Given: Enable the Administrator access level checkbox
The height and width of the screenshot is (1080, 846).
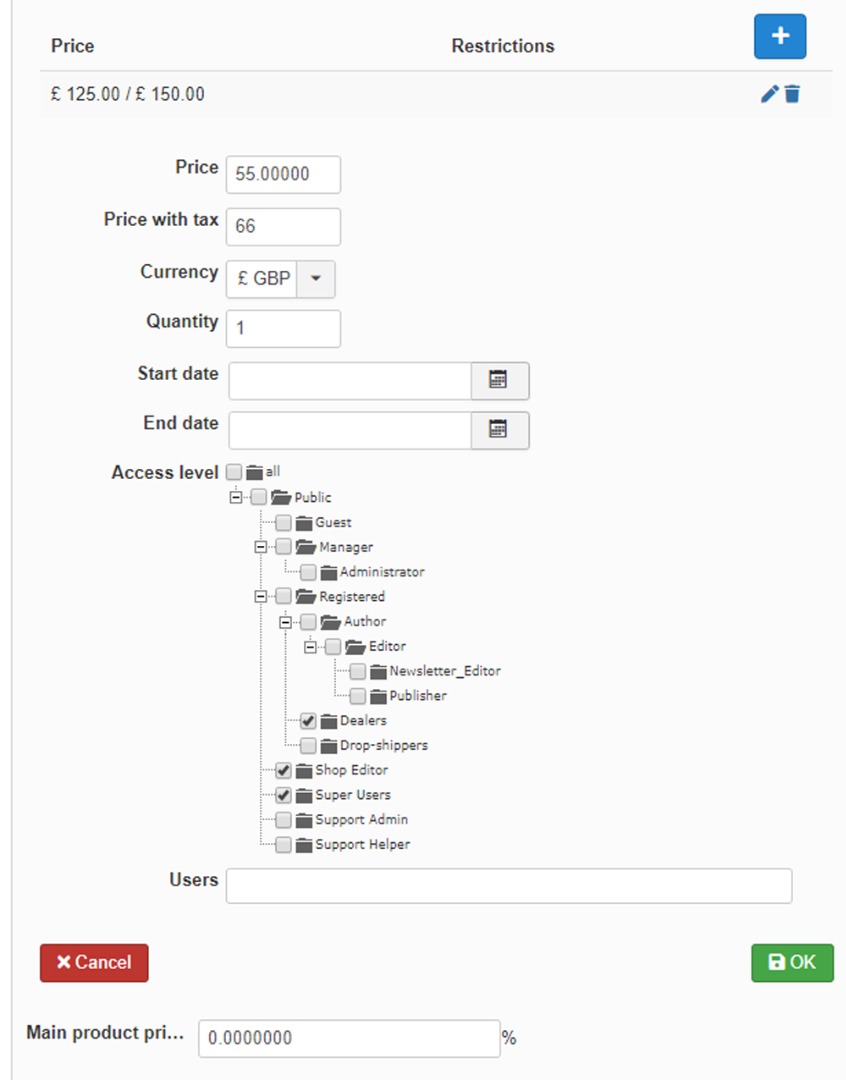Looking at the screenshot, I should [308, 572].
